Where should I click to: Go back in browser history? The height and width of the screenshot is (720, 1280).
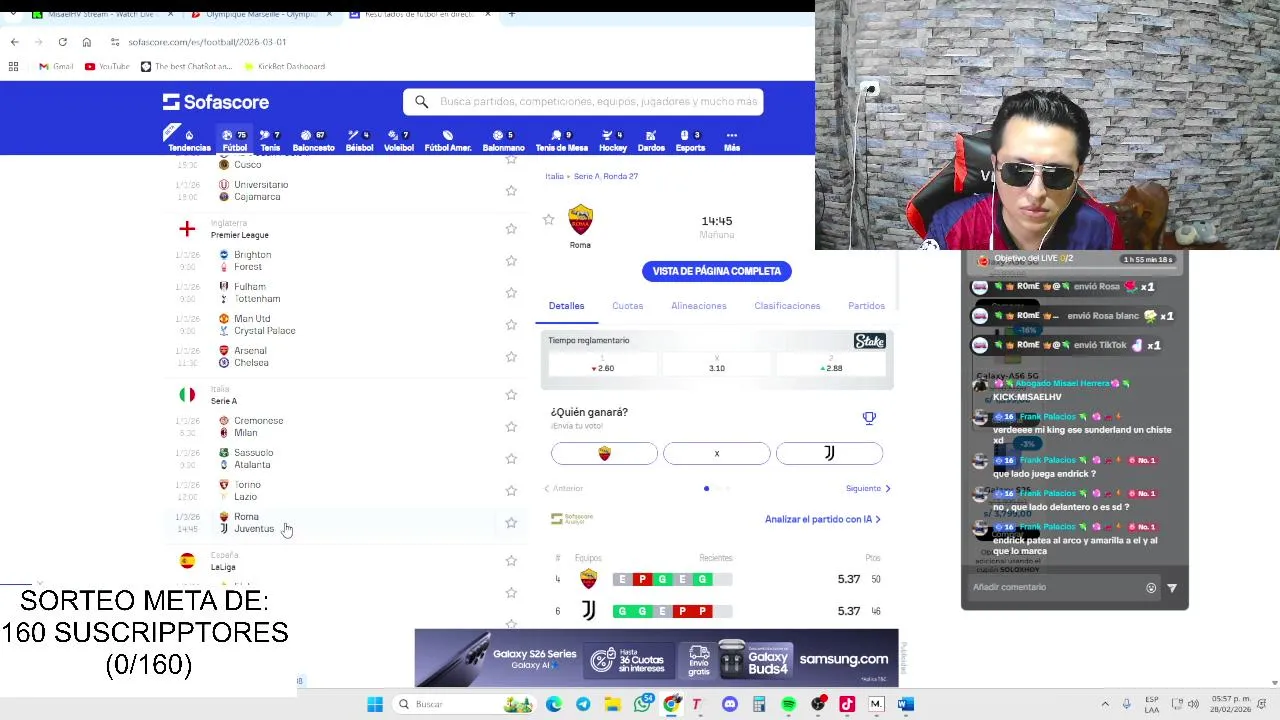point(14,42)
